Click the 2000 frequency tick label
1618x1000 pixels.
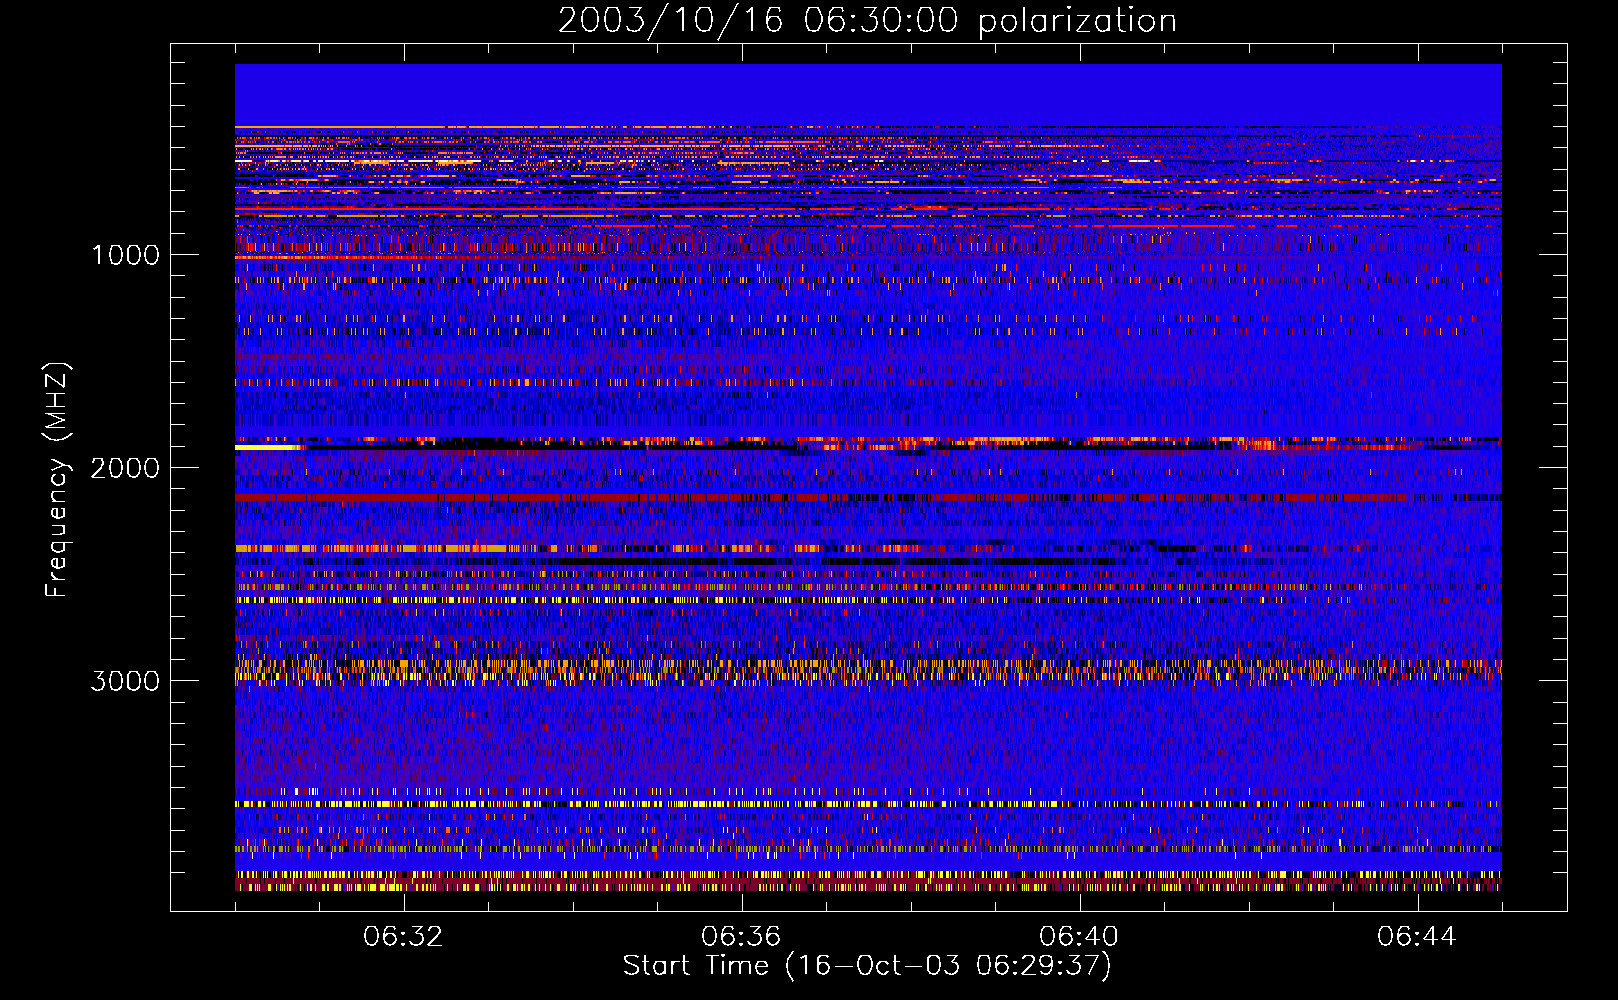point(125,468)
